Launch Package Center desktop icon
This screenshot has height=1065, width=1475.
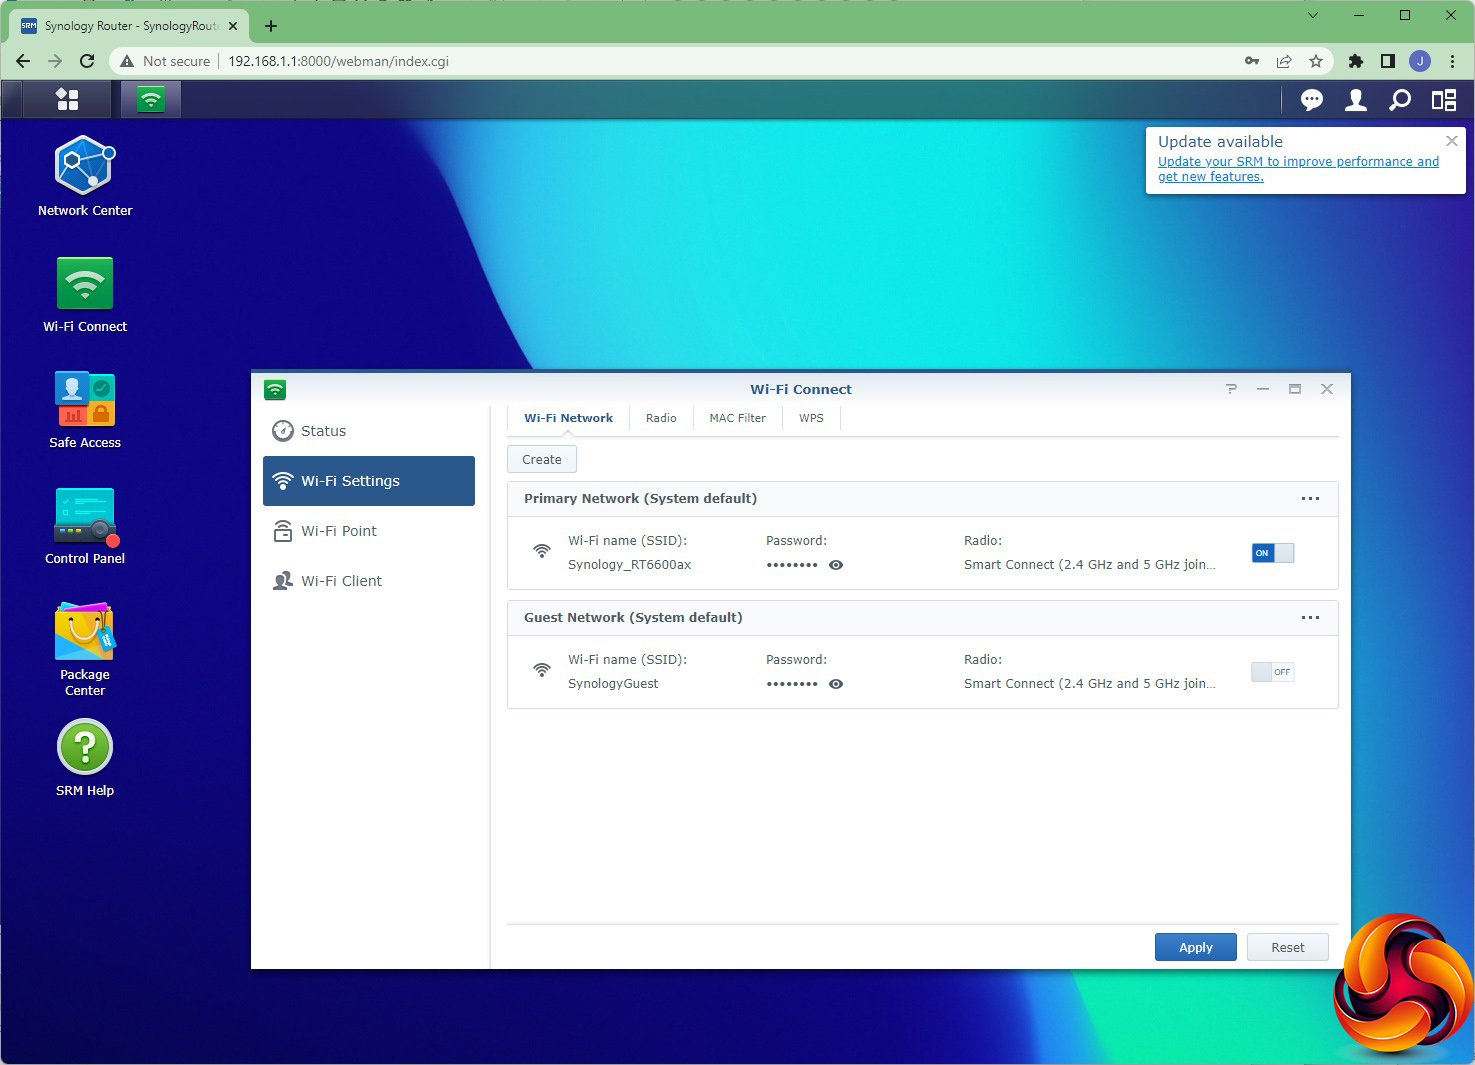point(85,649)
